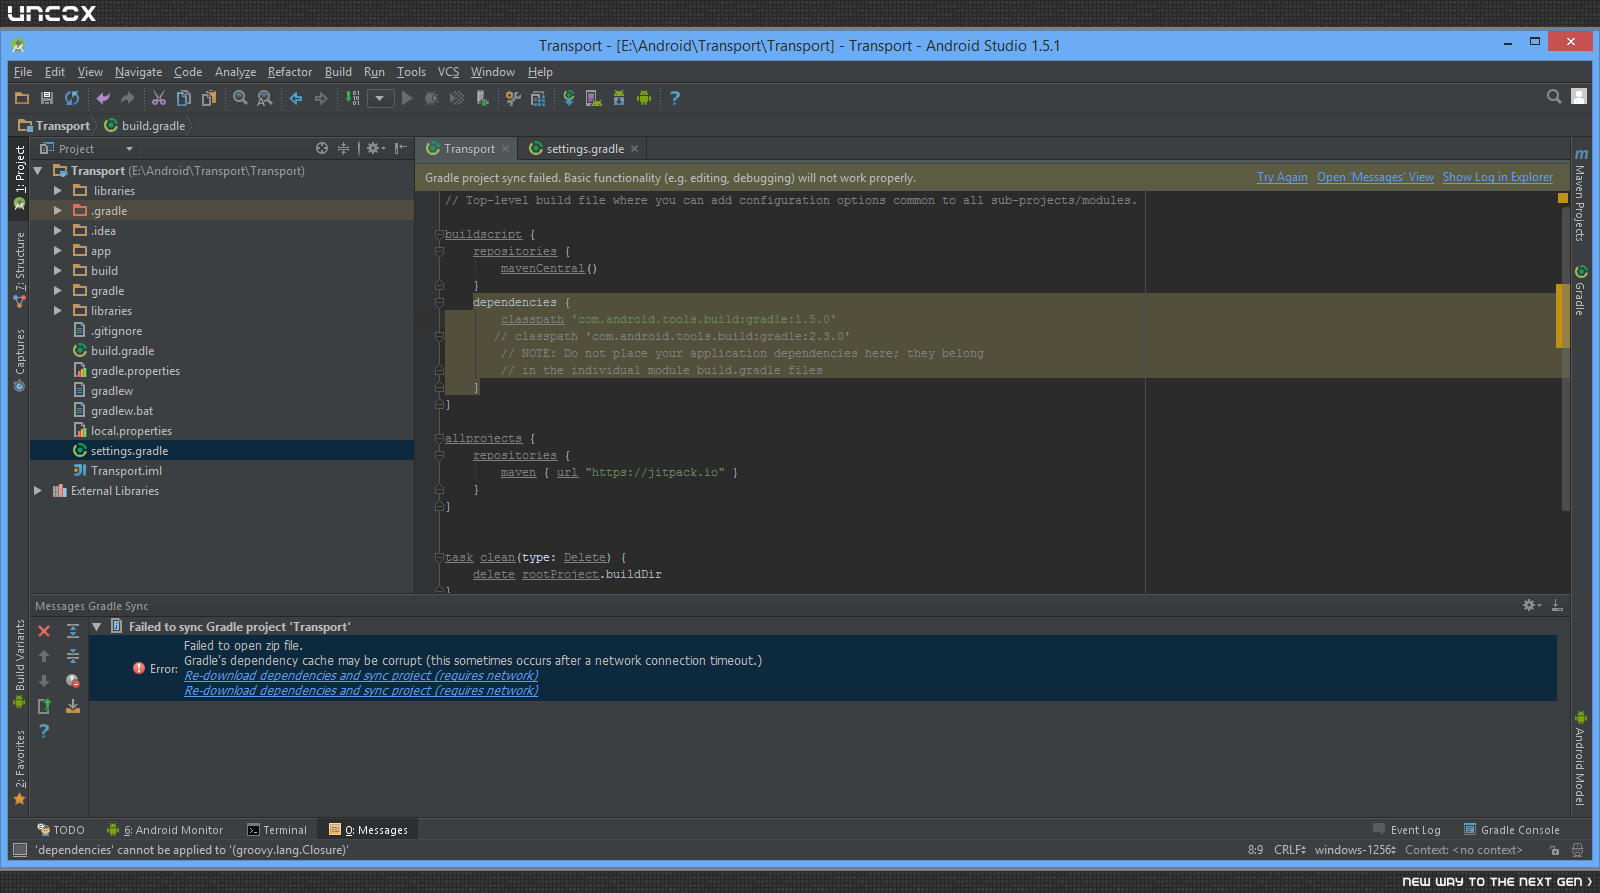
Task: Collapse 'Failed to sync Gradle project' message
Action: (97, 627)
